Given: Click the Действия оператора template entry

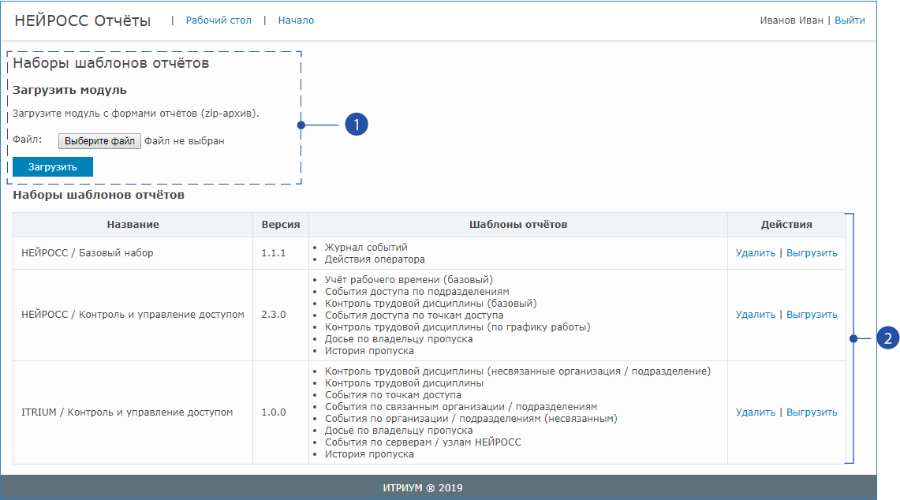Looking at the screenshot, I should tap(375, 259).
